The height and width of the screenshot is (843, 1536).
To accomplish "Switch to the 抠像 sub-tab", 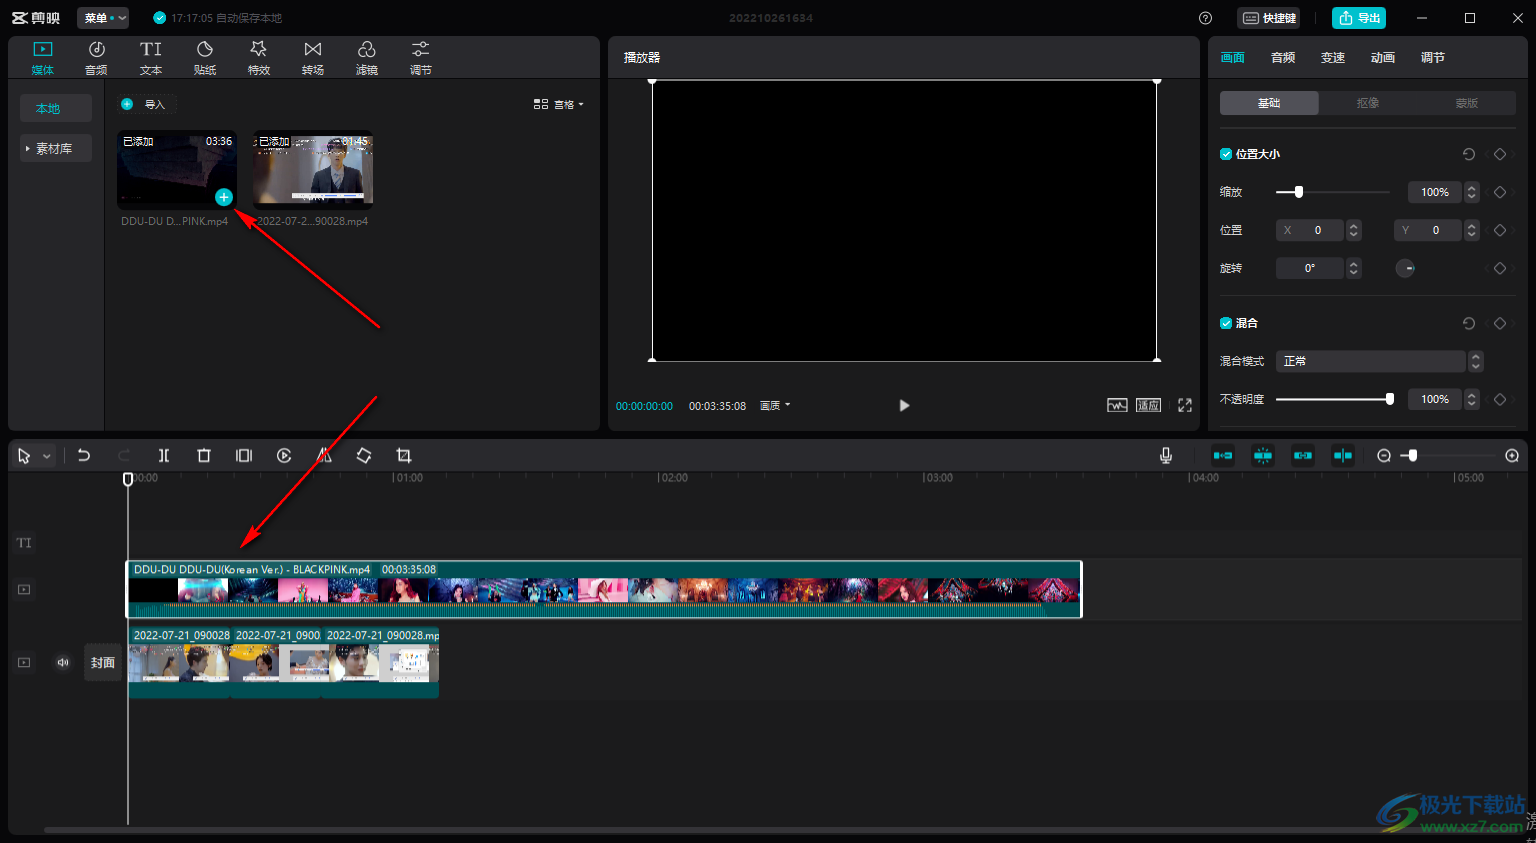I will click(1368, 103).
